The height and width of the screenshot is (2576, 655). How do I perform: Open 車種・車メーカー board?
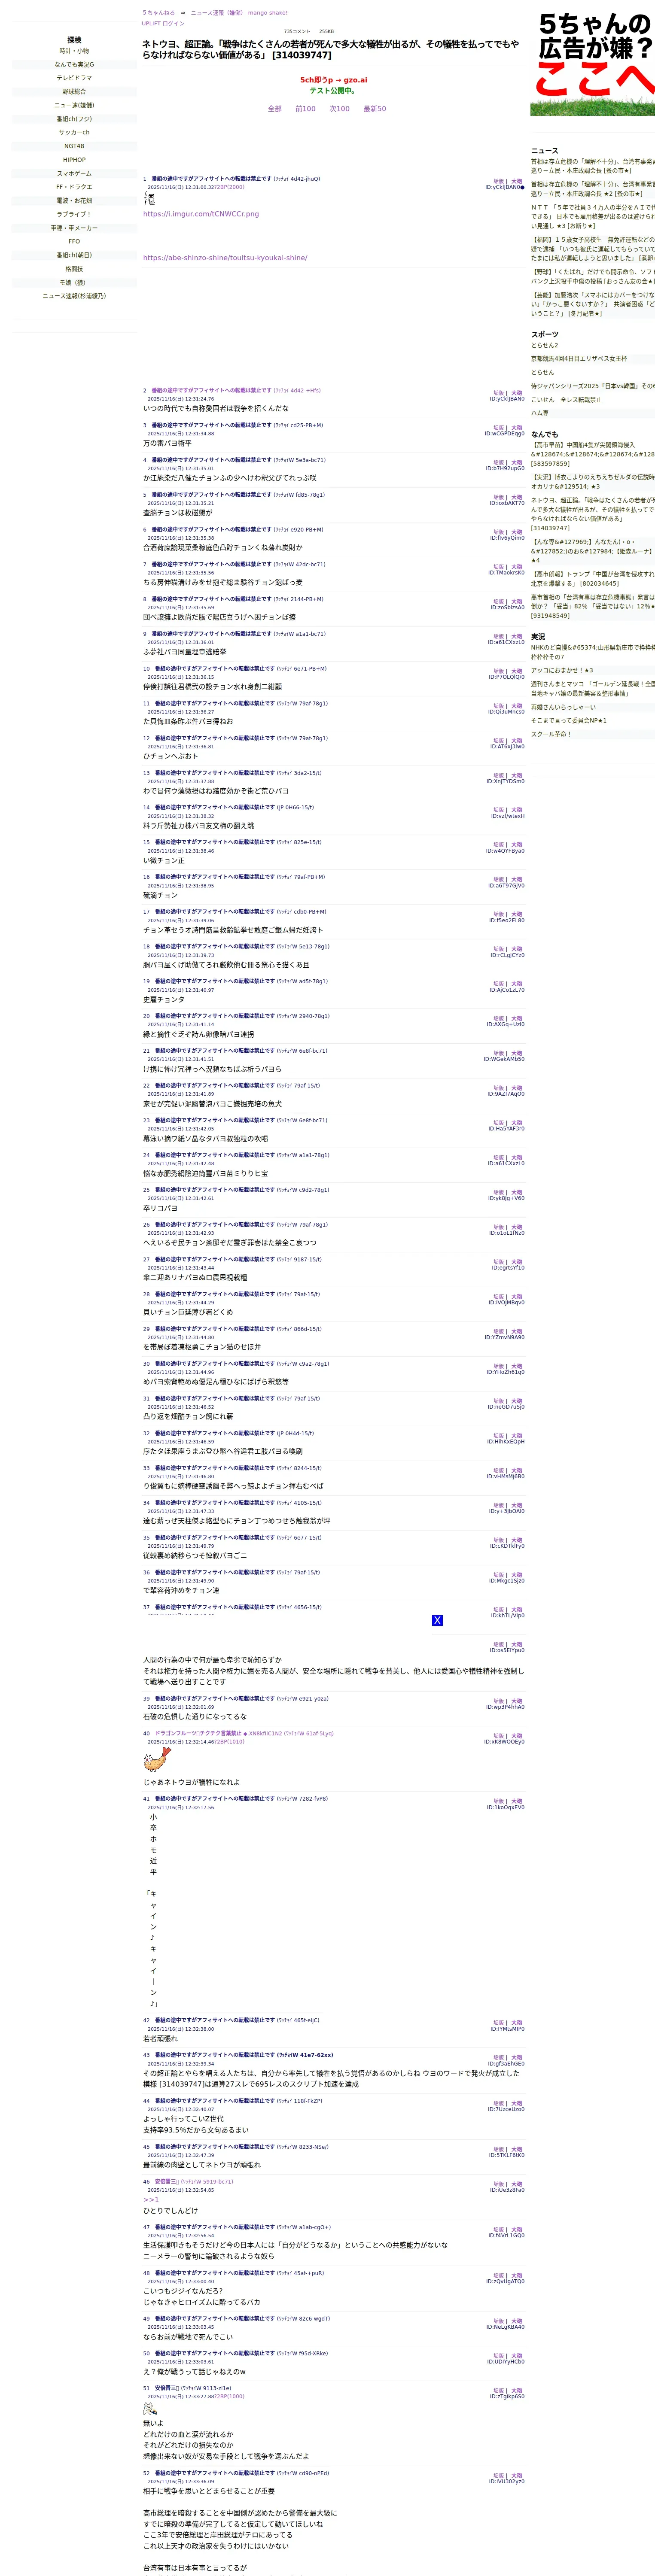pos(74,228)
